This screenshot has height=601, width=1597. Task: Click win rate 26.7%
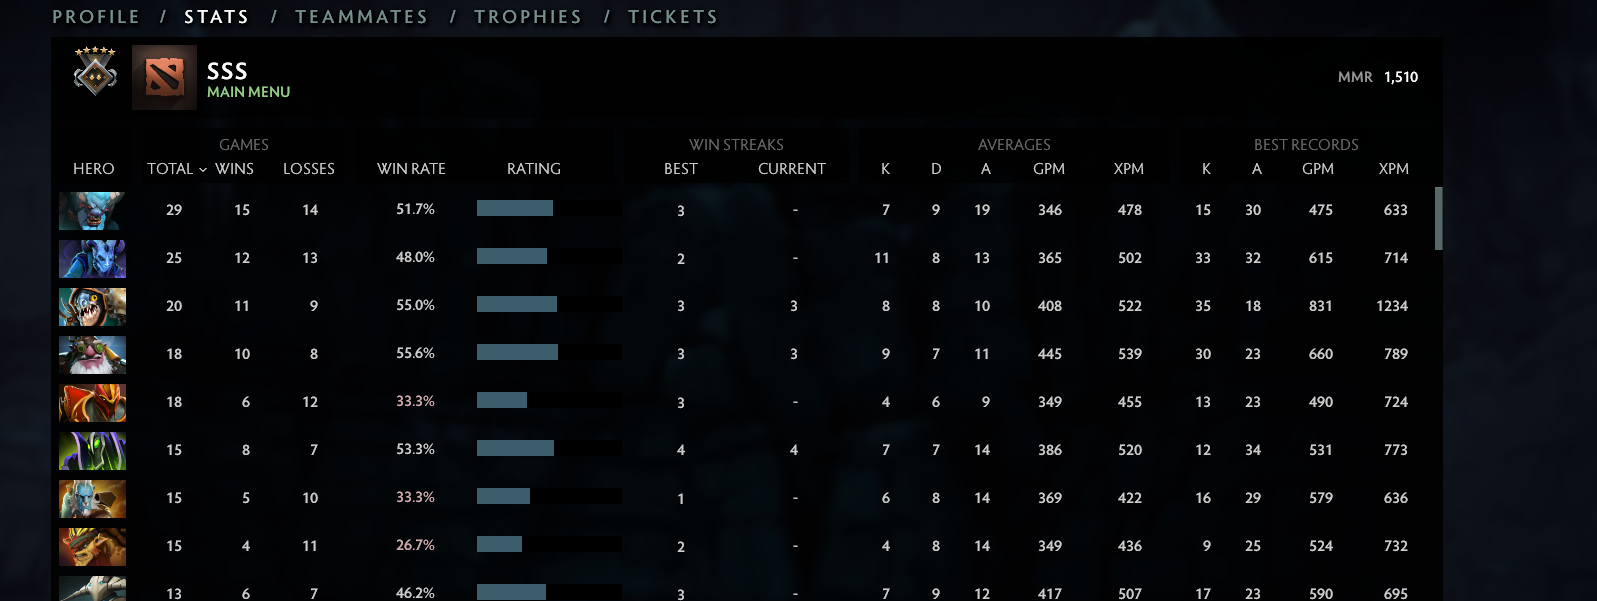pos(415,545)
